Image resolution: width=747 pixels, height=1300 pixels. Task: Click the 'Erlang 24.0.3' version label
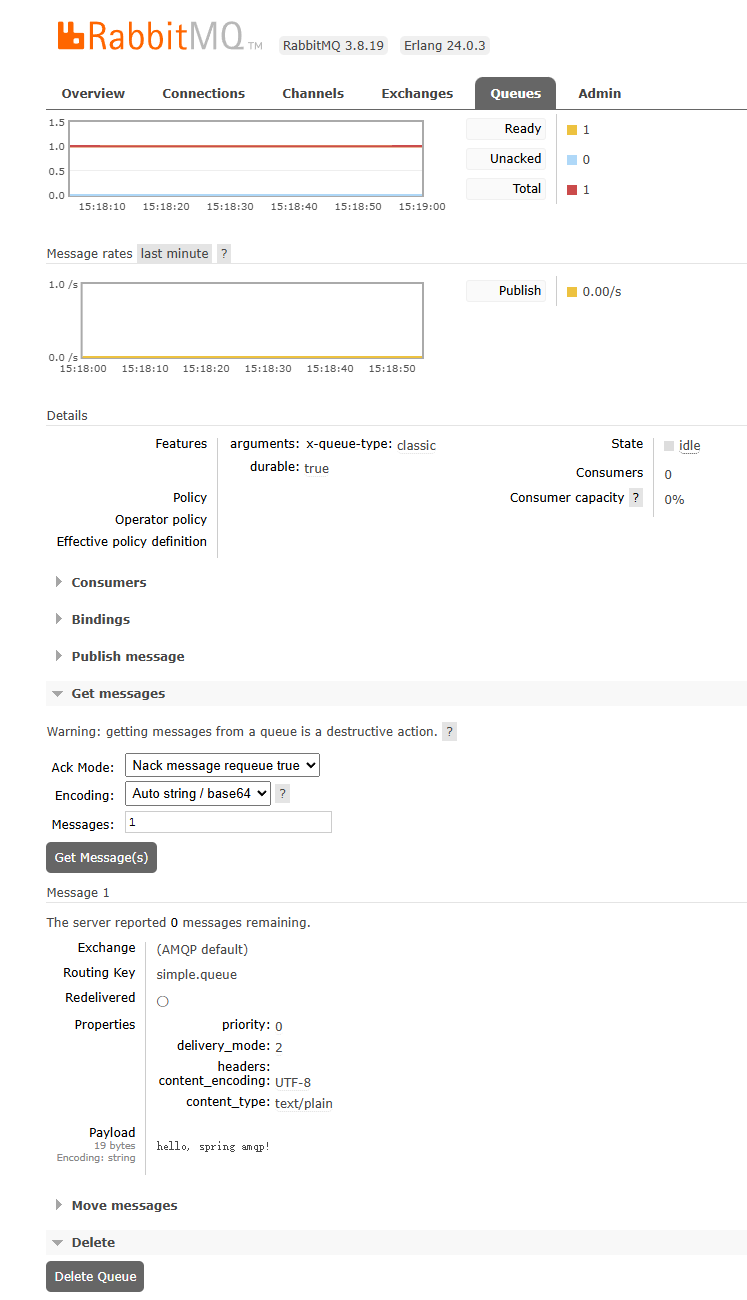coord(444,46)
